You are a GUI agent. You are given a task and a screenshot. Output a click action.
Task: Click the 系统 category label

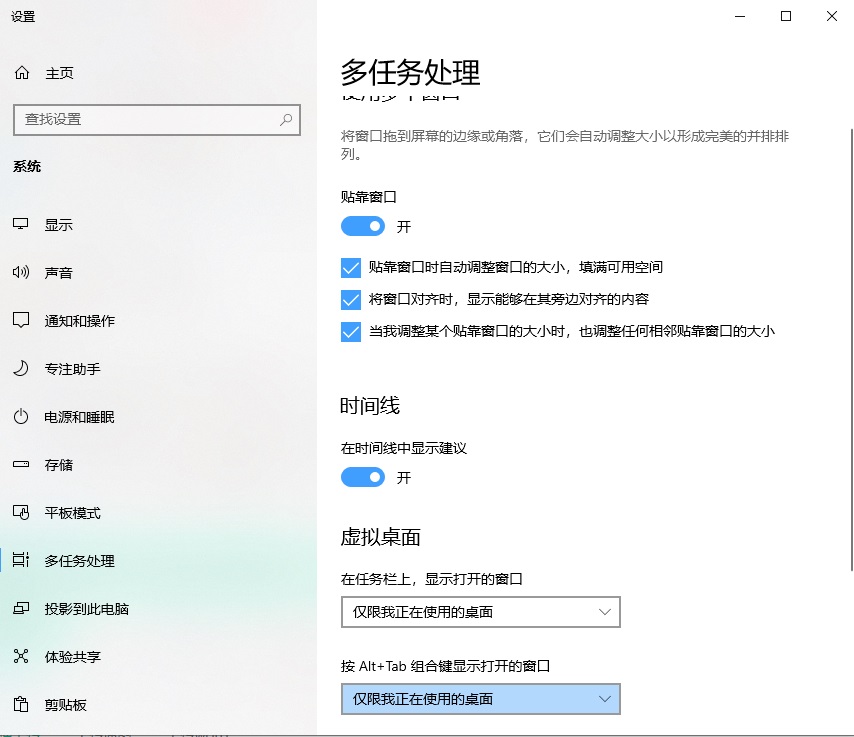[x=27, y=166]
